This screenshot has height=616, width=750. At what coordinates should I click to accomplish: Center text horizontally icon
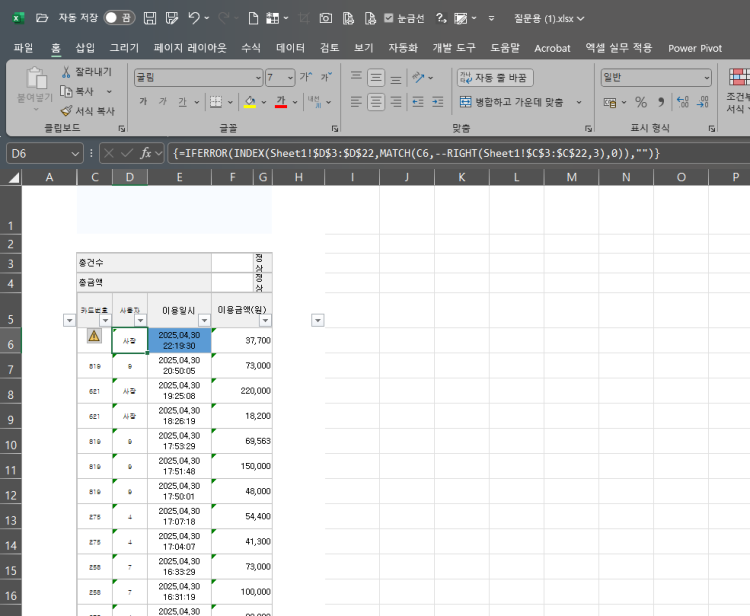376,101
